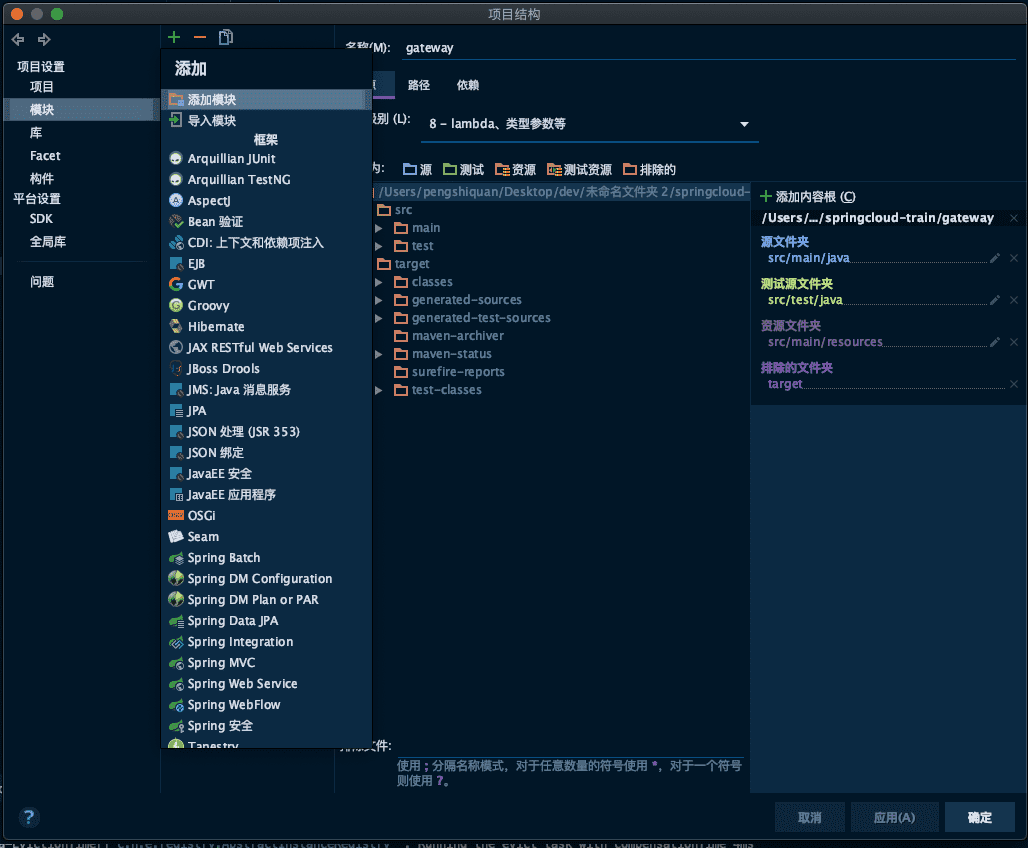1028x848 pixels.
Task: Unexclude the target folder
Action: (x=1014, y=384)
